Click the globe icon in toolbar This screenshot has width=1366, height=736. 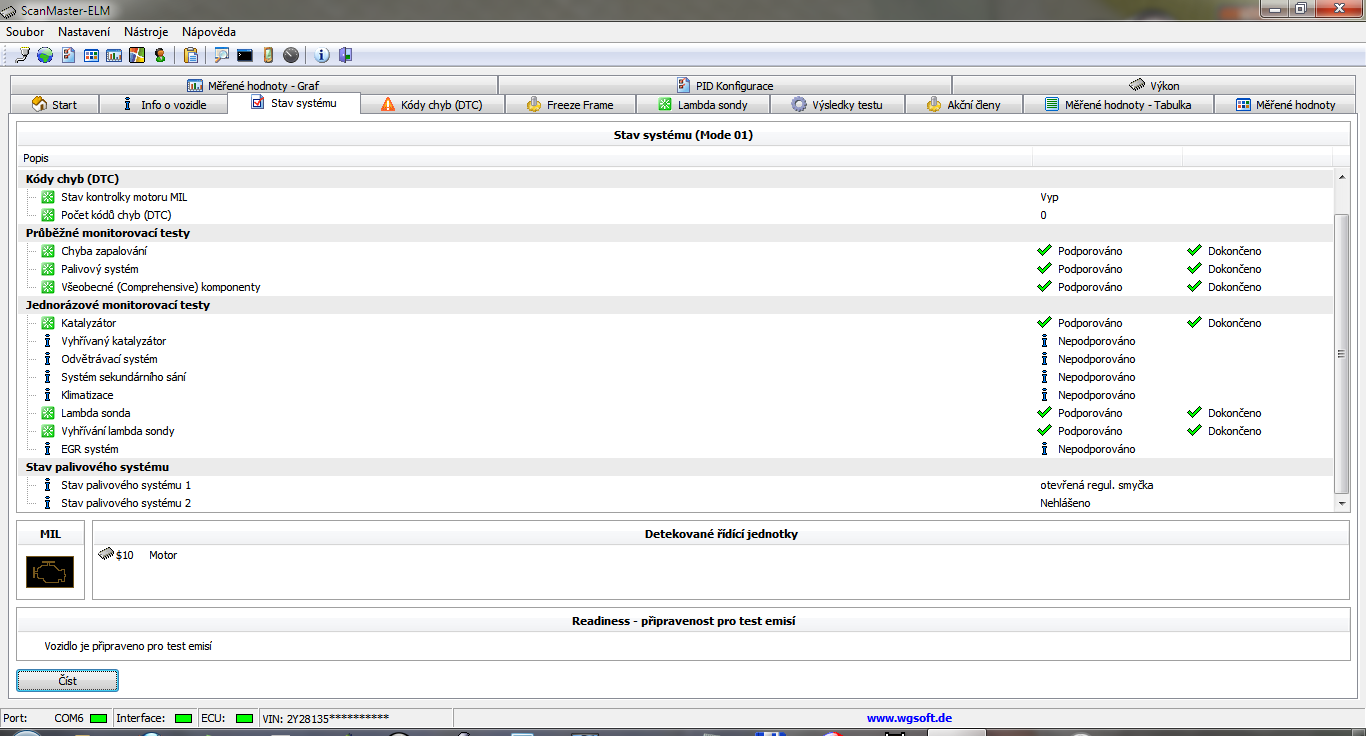tap(45, 56)
